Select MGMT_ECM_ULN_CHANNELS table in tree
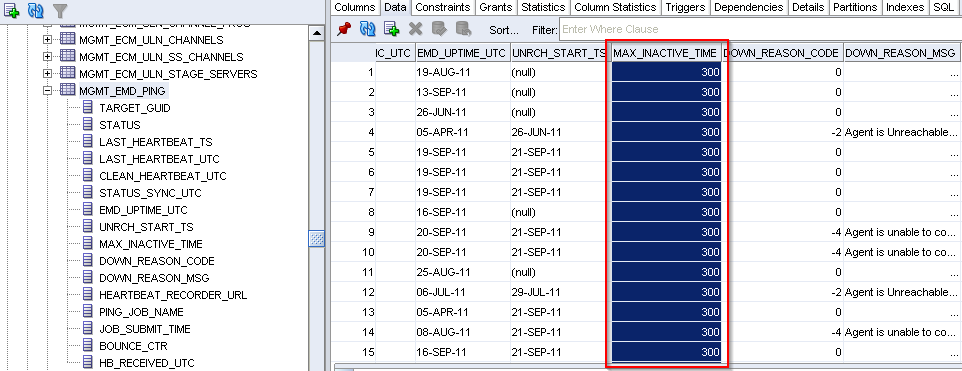962x371 pixels. 152,39
